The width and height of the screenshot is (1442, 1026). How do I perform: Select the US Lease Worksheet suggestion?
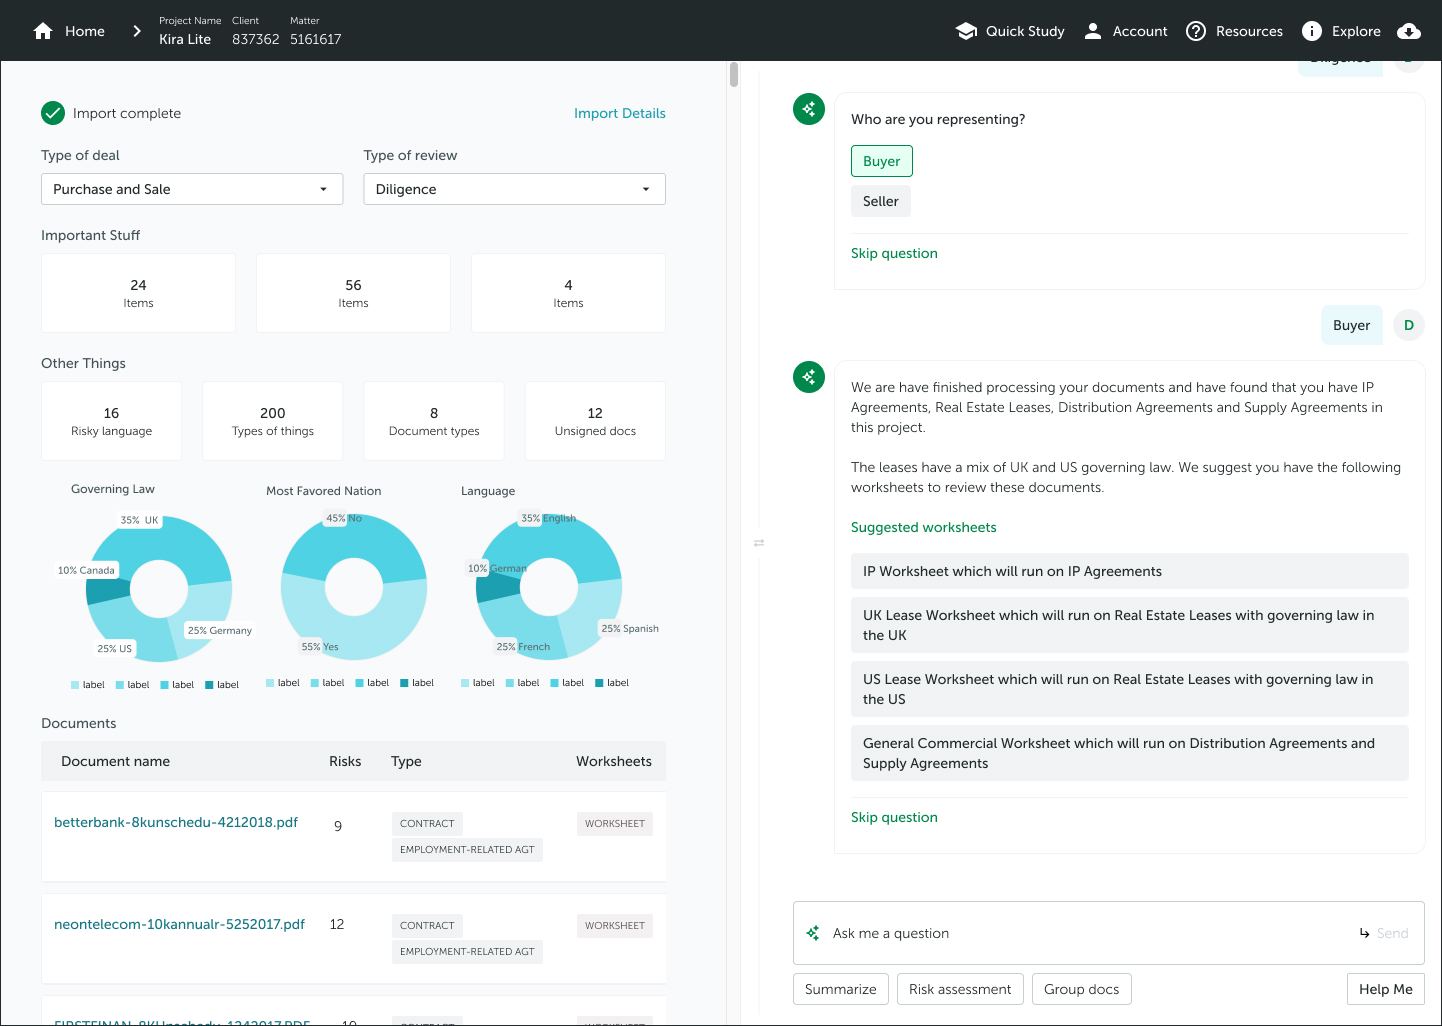[1130, 689]
